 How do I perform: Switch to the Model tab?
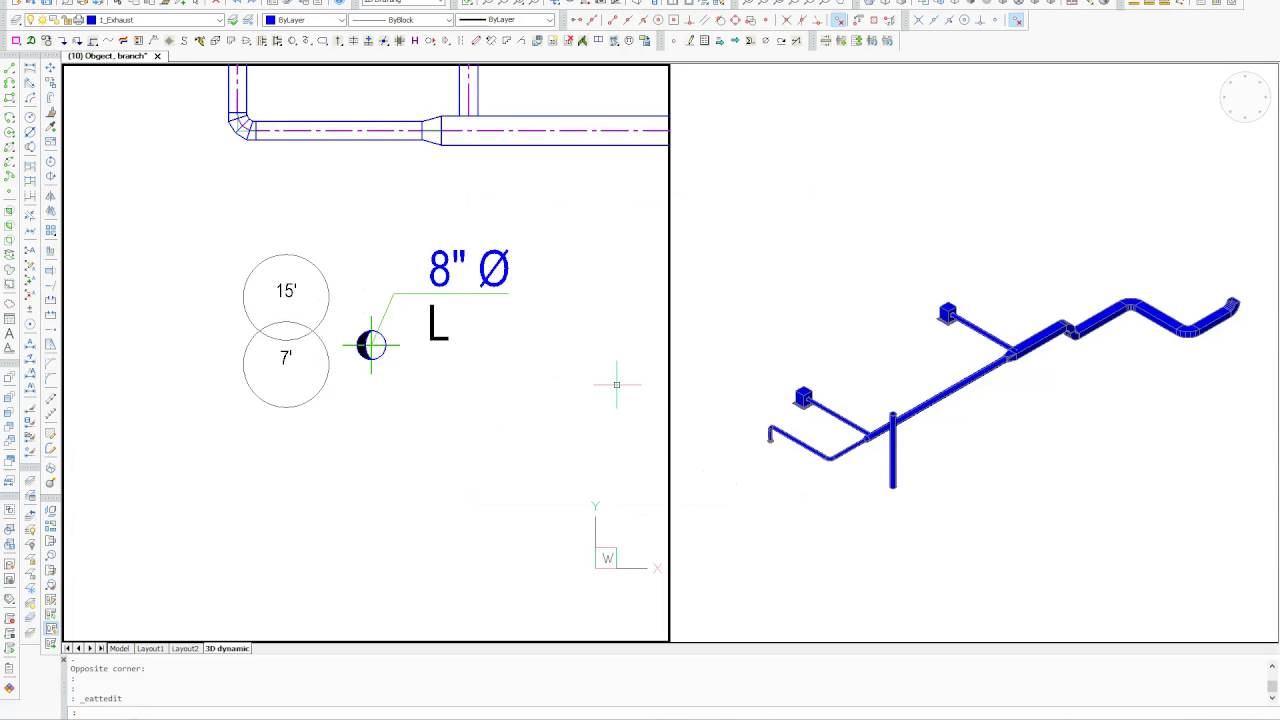pyautogui.click(x=120, y=649)
